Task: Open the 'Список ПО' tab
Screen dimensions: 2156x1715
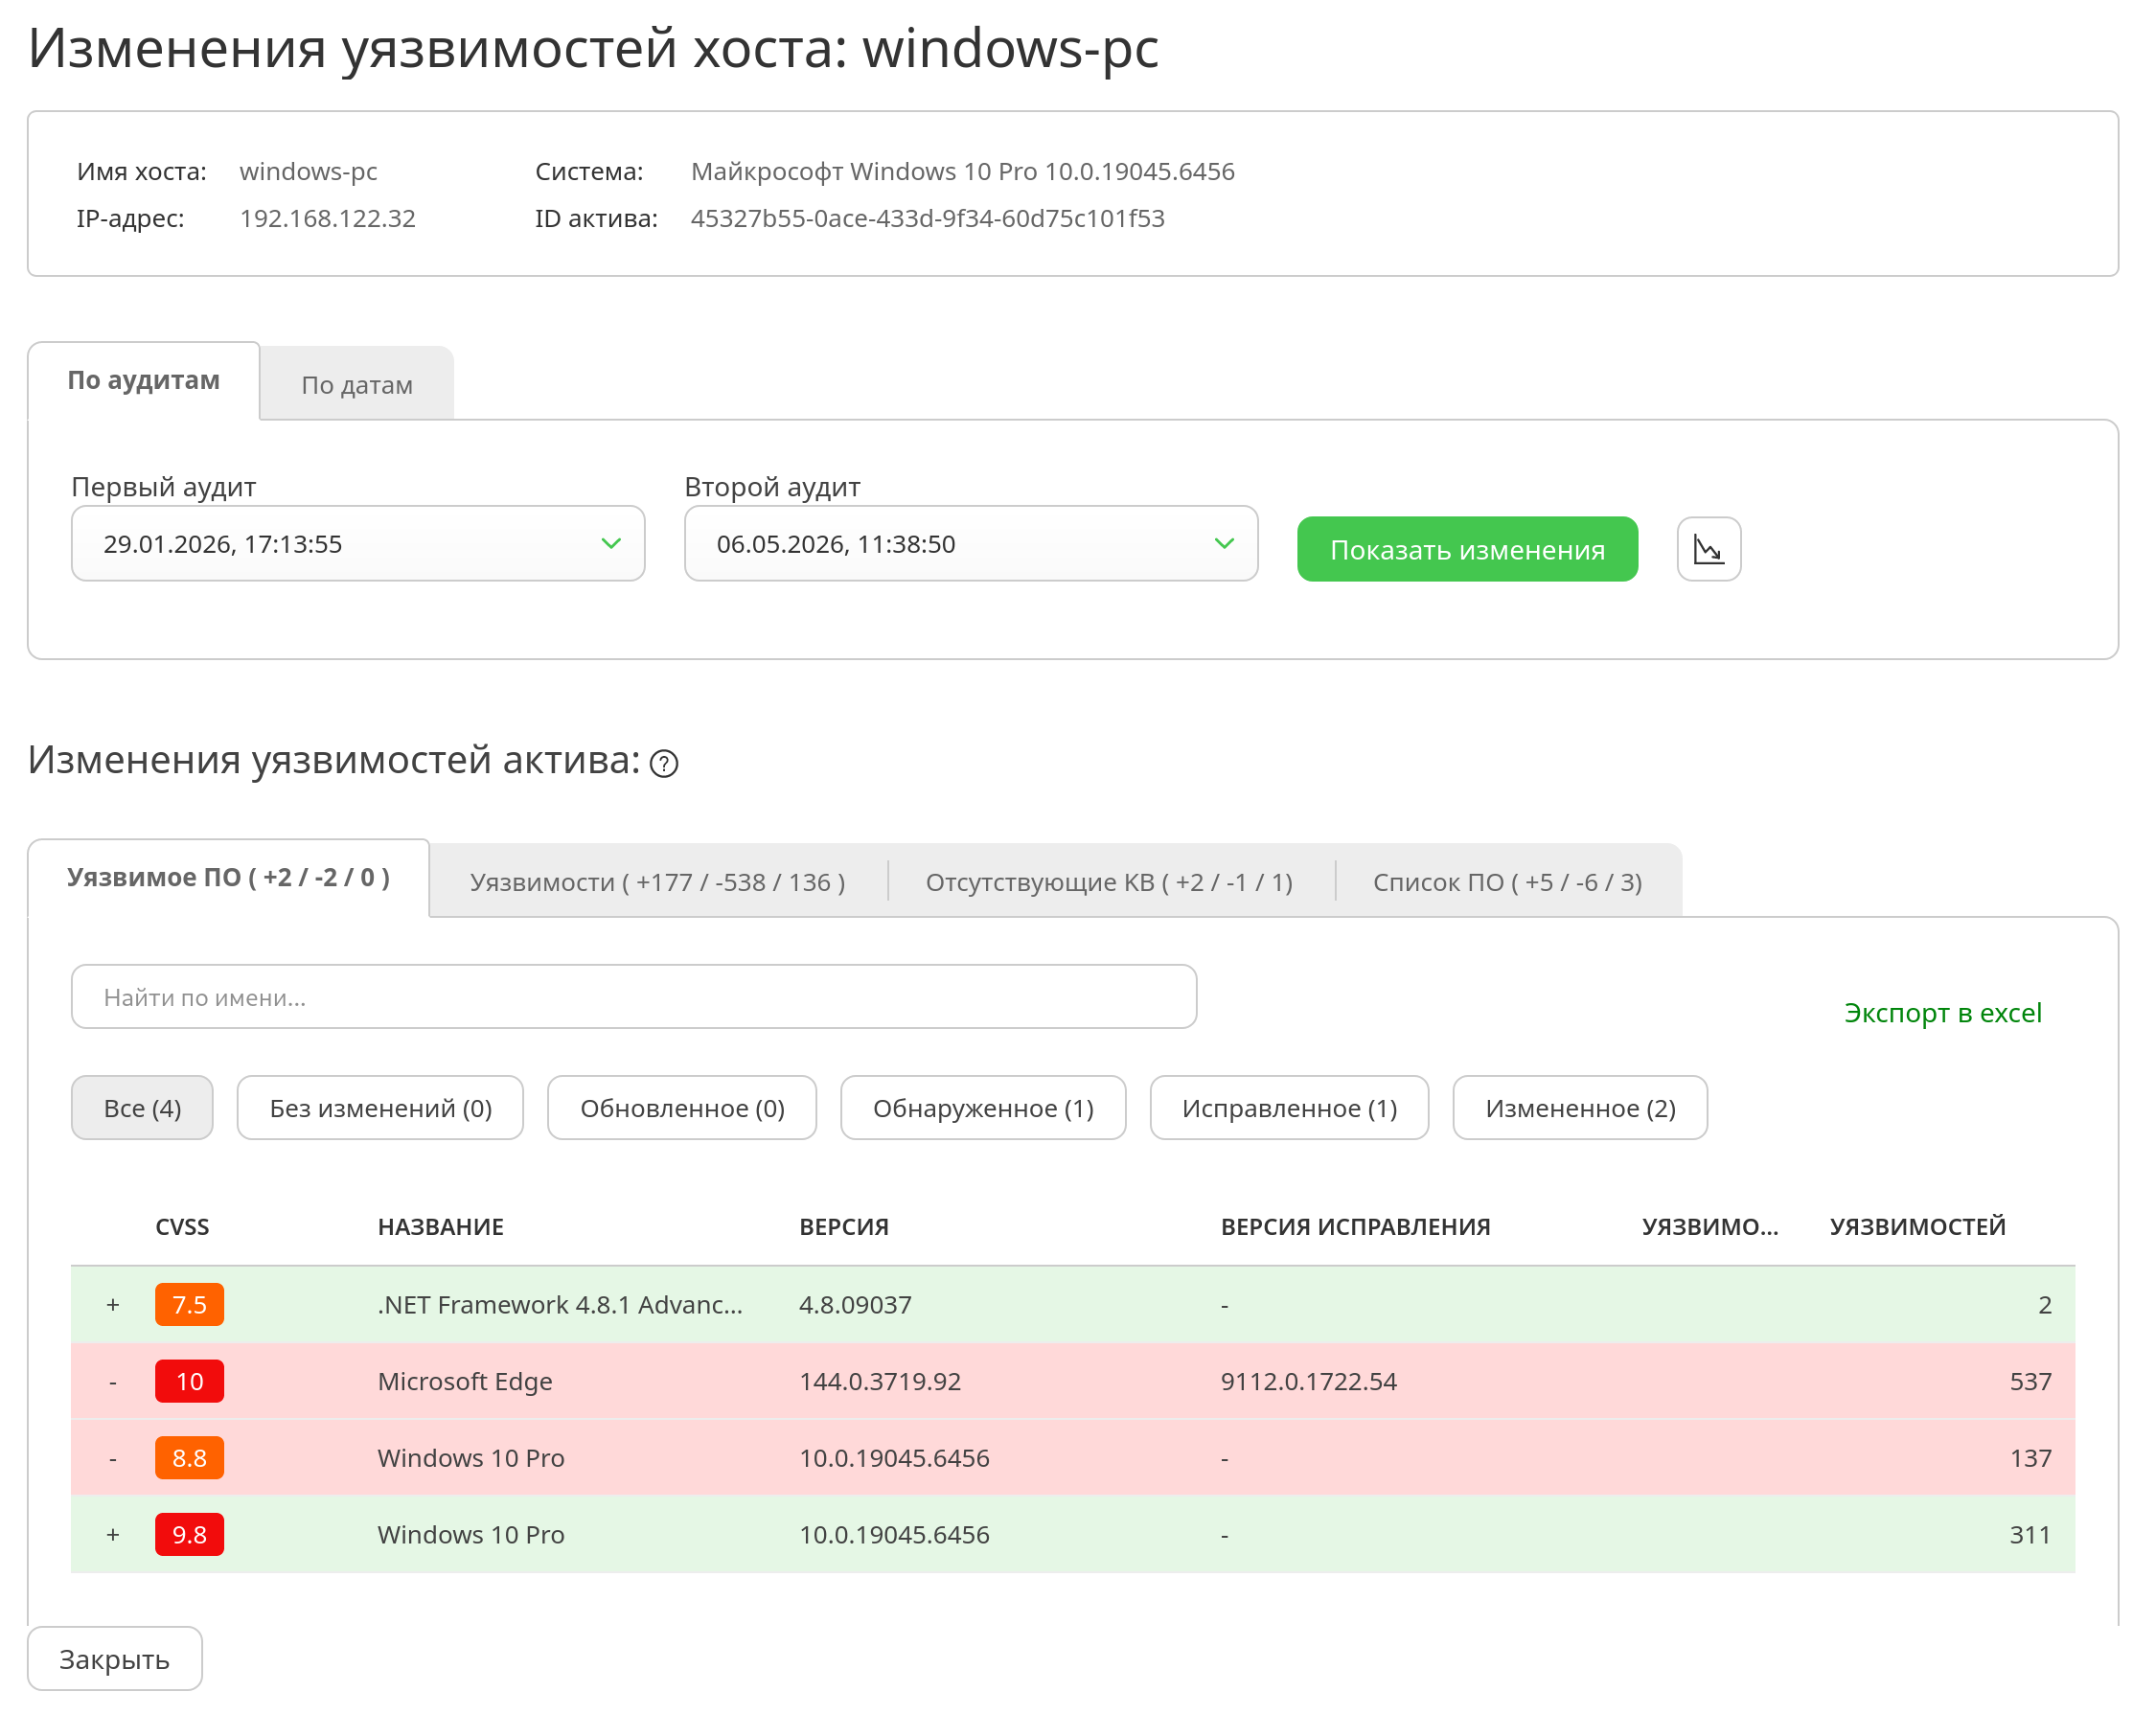Action: click(x=1507, y=882)
